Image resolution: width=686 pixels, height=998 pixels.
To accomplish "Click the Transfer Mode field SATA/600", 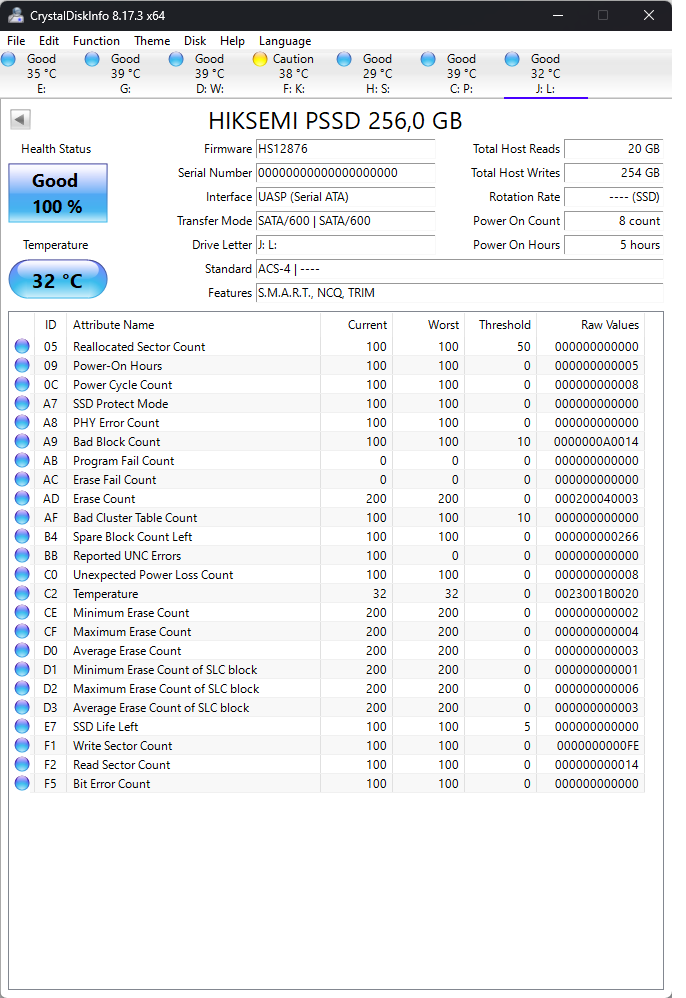I will pos(346,221).
